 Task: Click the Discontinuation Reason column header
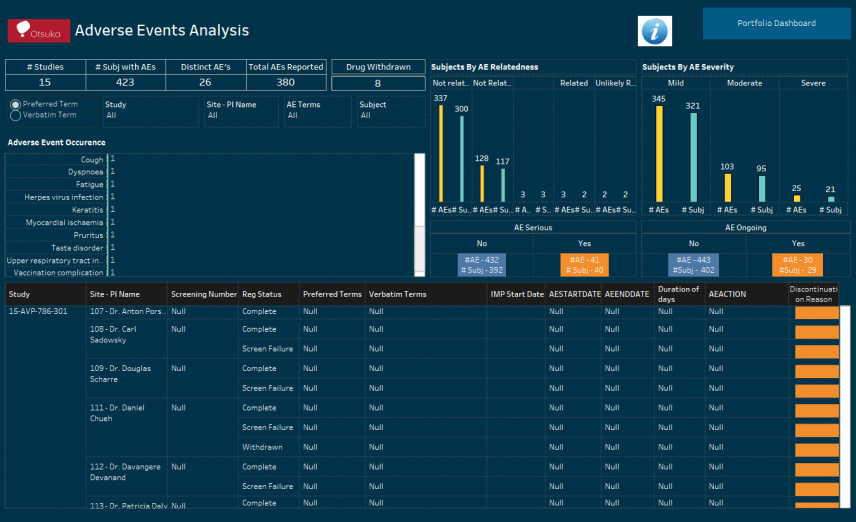tap(813, 294)
